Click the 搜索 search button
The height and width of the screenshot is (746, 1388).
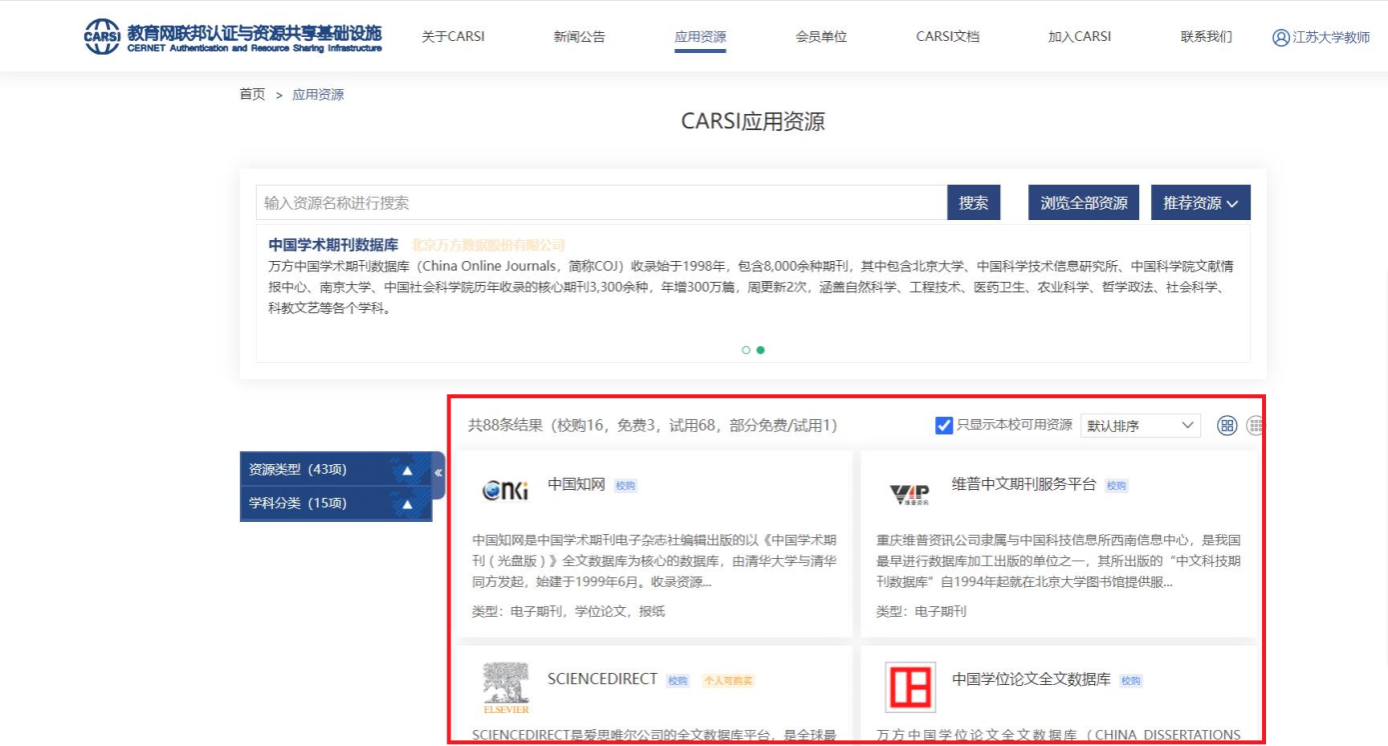tap(974, 202)
